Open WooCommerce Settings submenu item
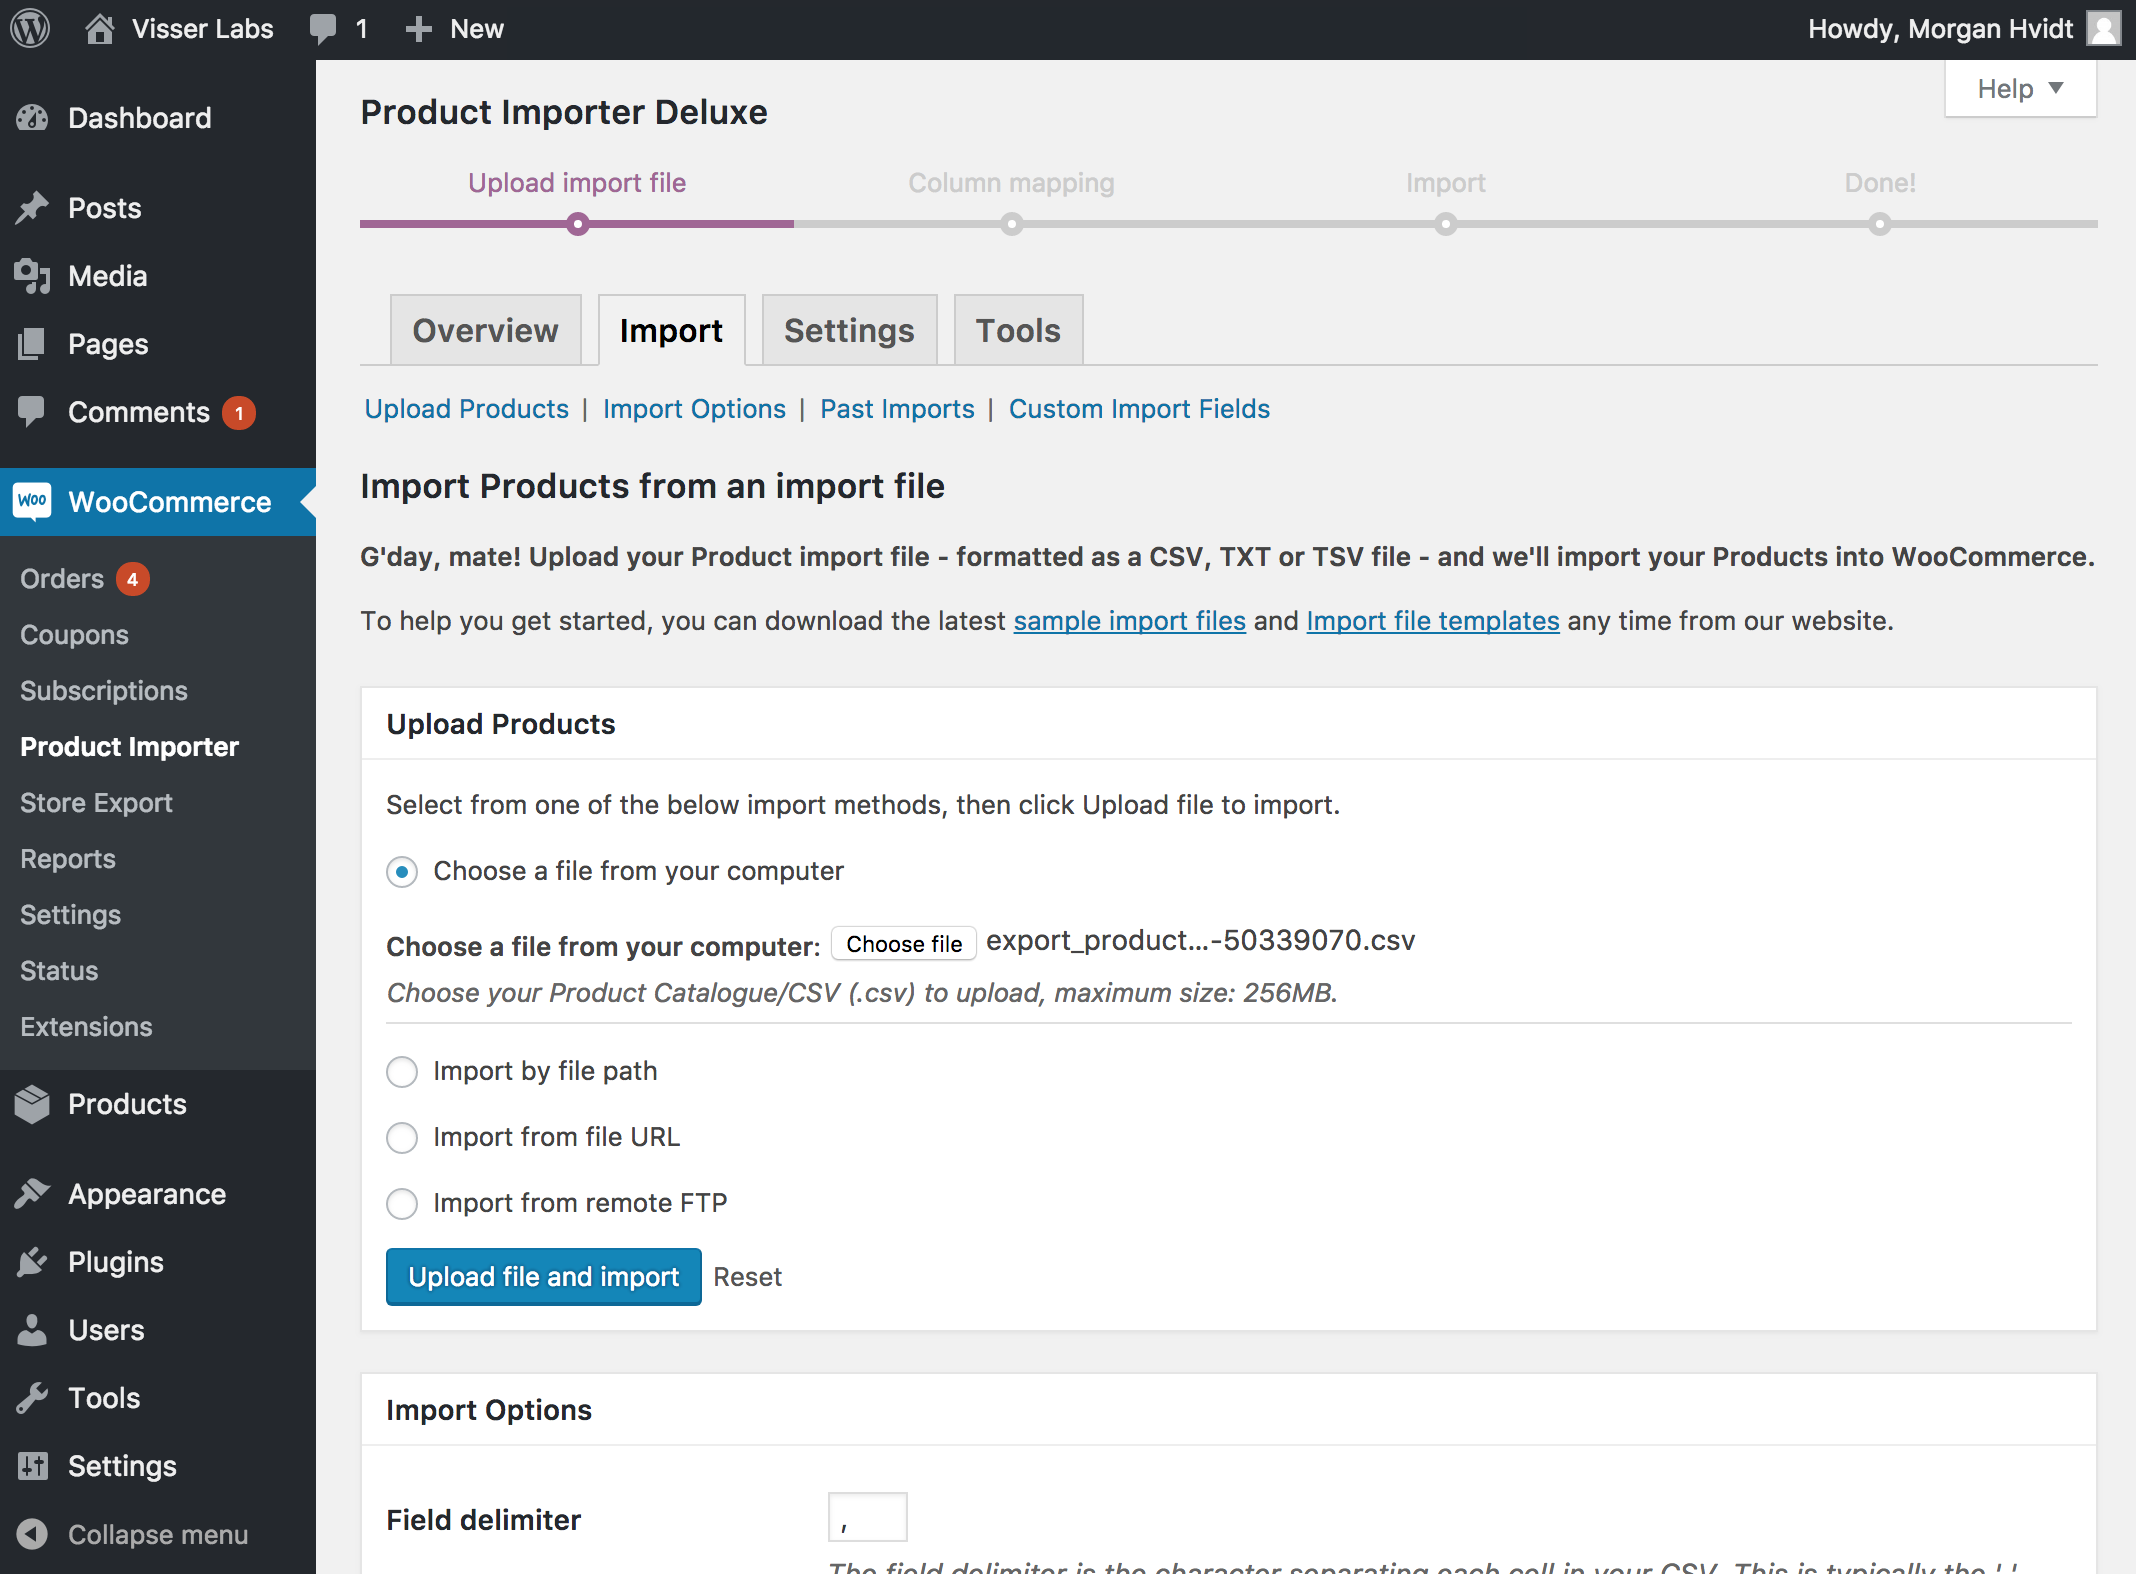This screenshot has height=1574, width=2136. click(x=70, y=915)
